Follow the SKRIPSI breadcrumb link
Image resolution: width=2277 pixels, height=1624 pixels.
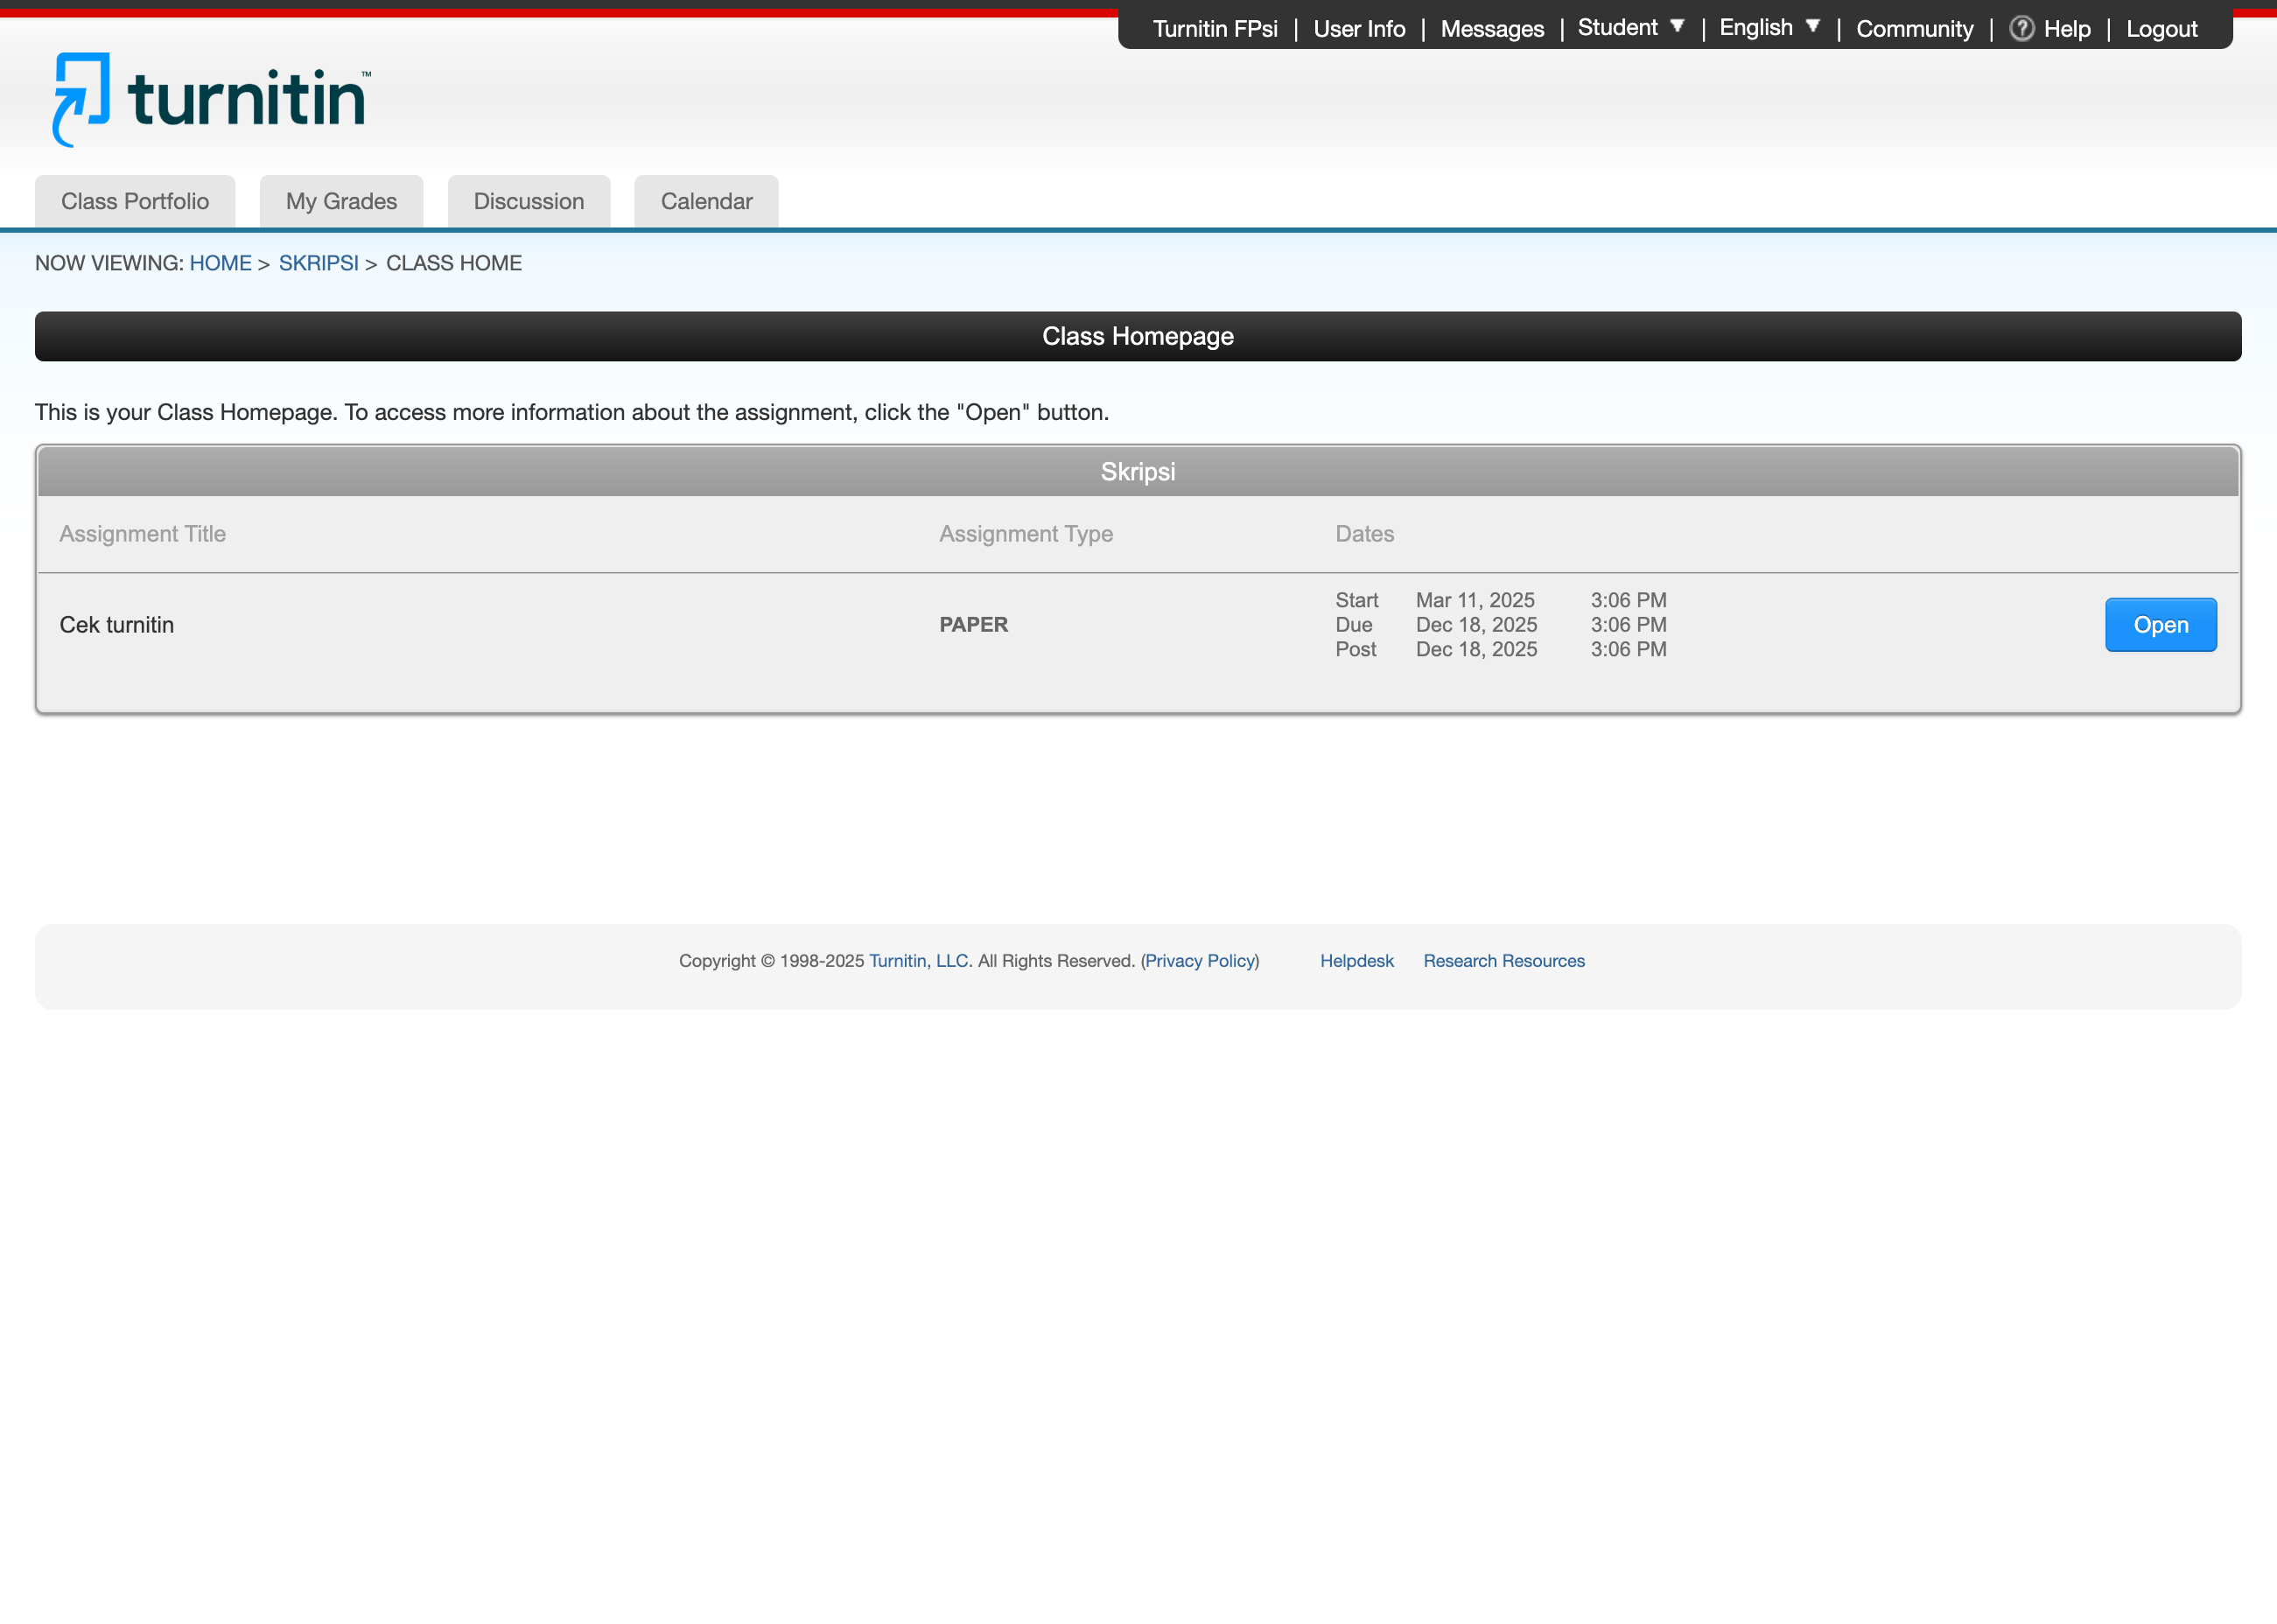[x=318, y=263]
